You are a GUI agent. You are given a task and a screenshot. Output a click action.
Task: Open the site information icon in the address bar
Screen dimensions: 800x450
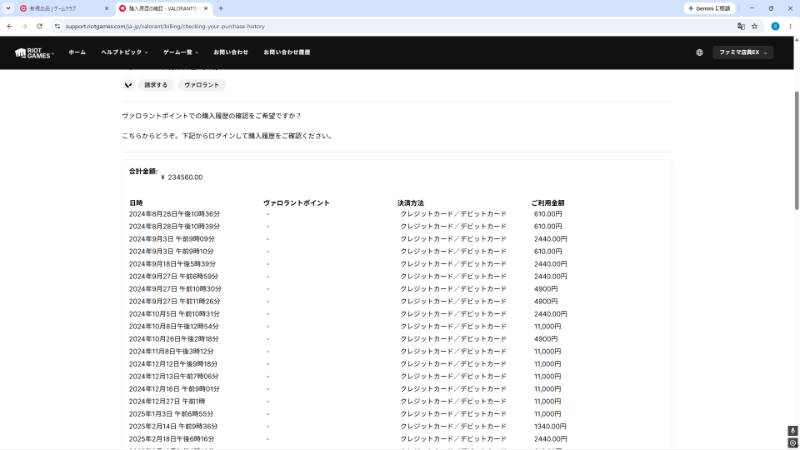click(x=57, y=26)
